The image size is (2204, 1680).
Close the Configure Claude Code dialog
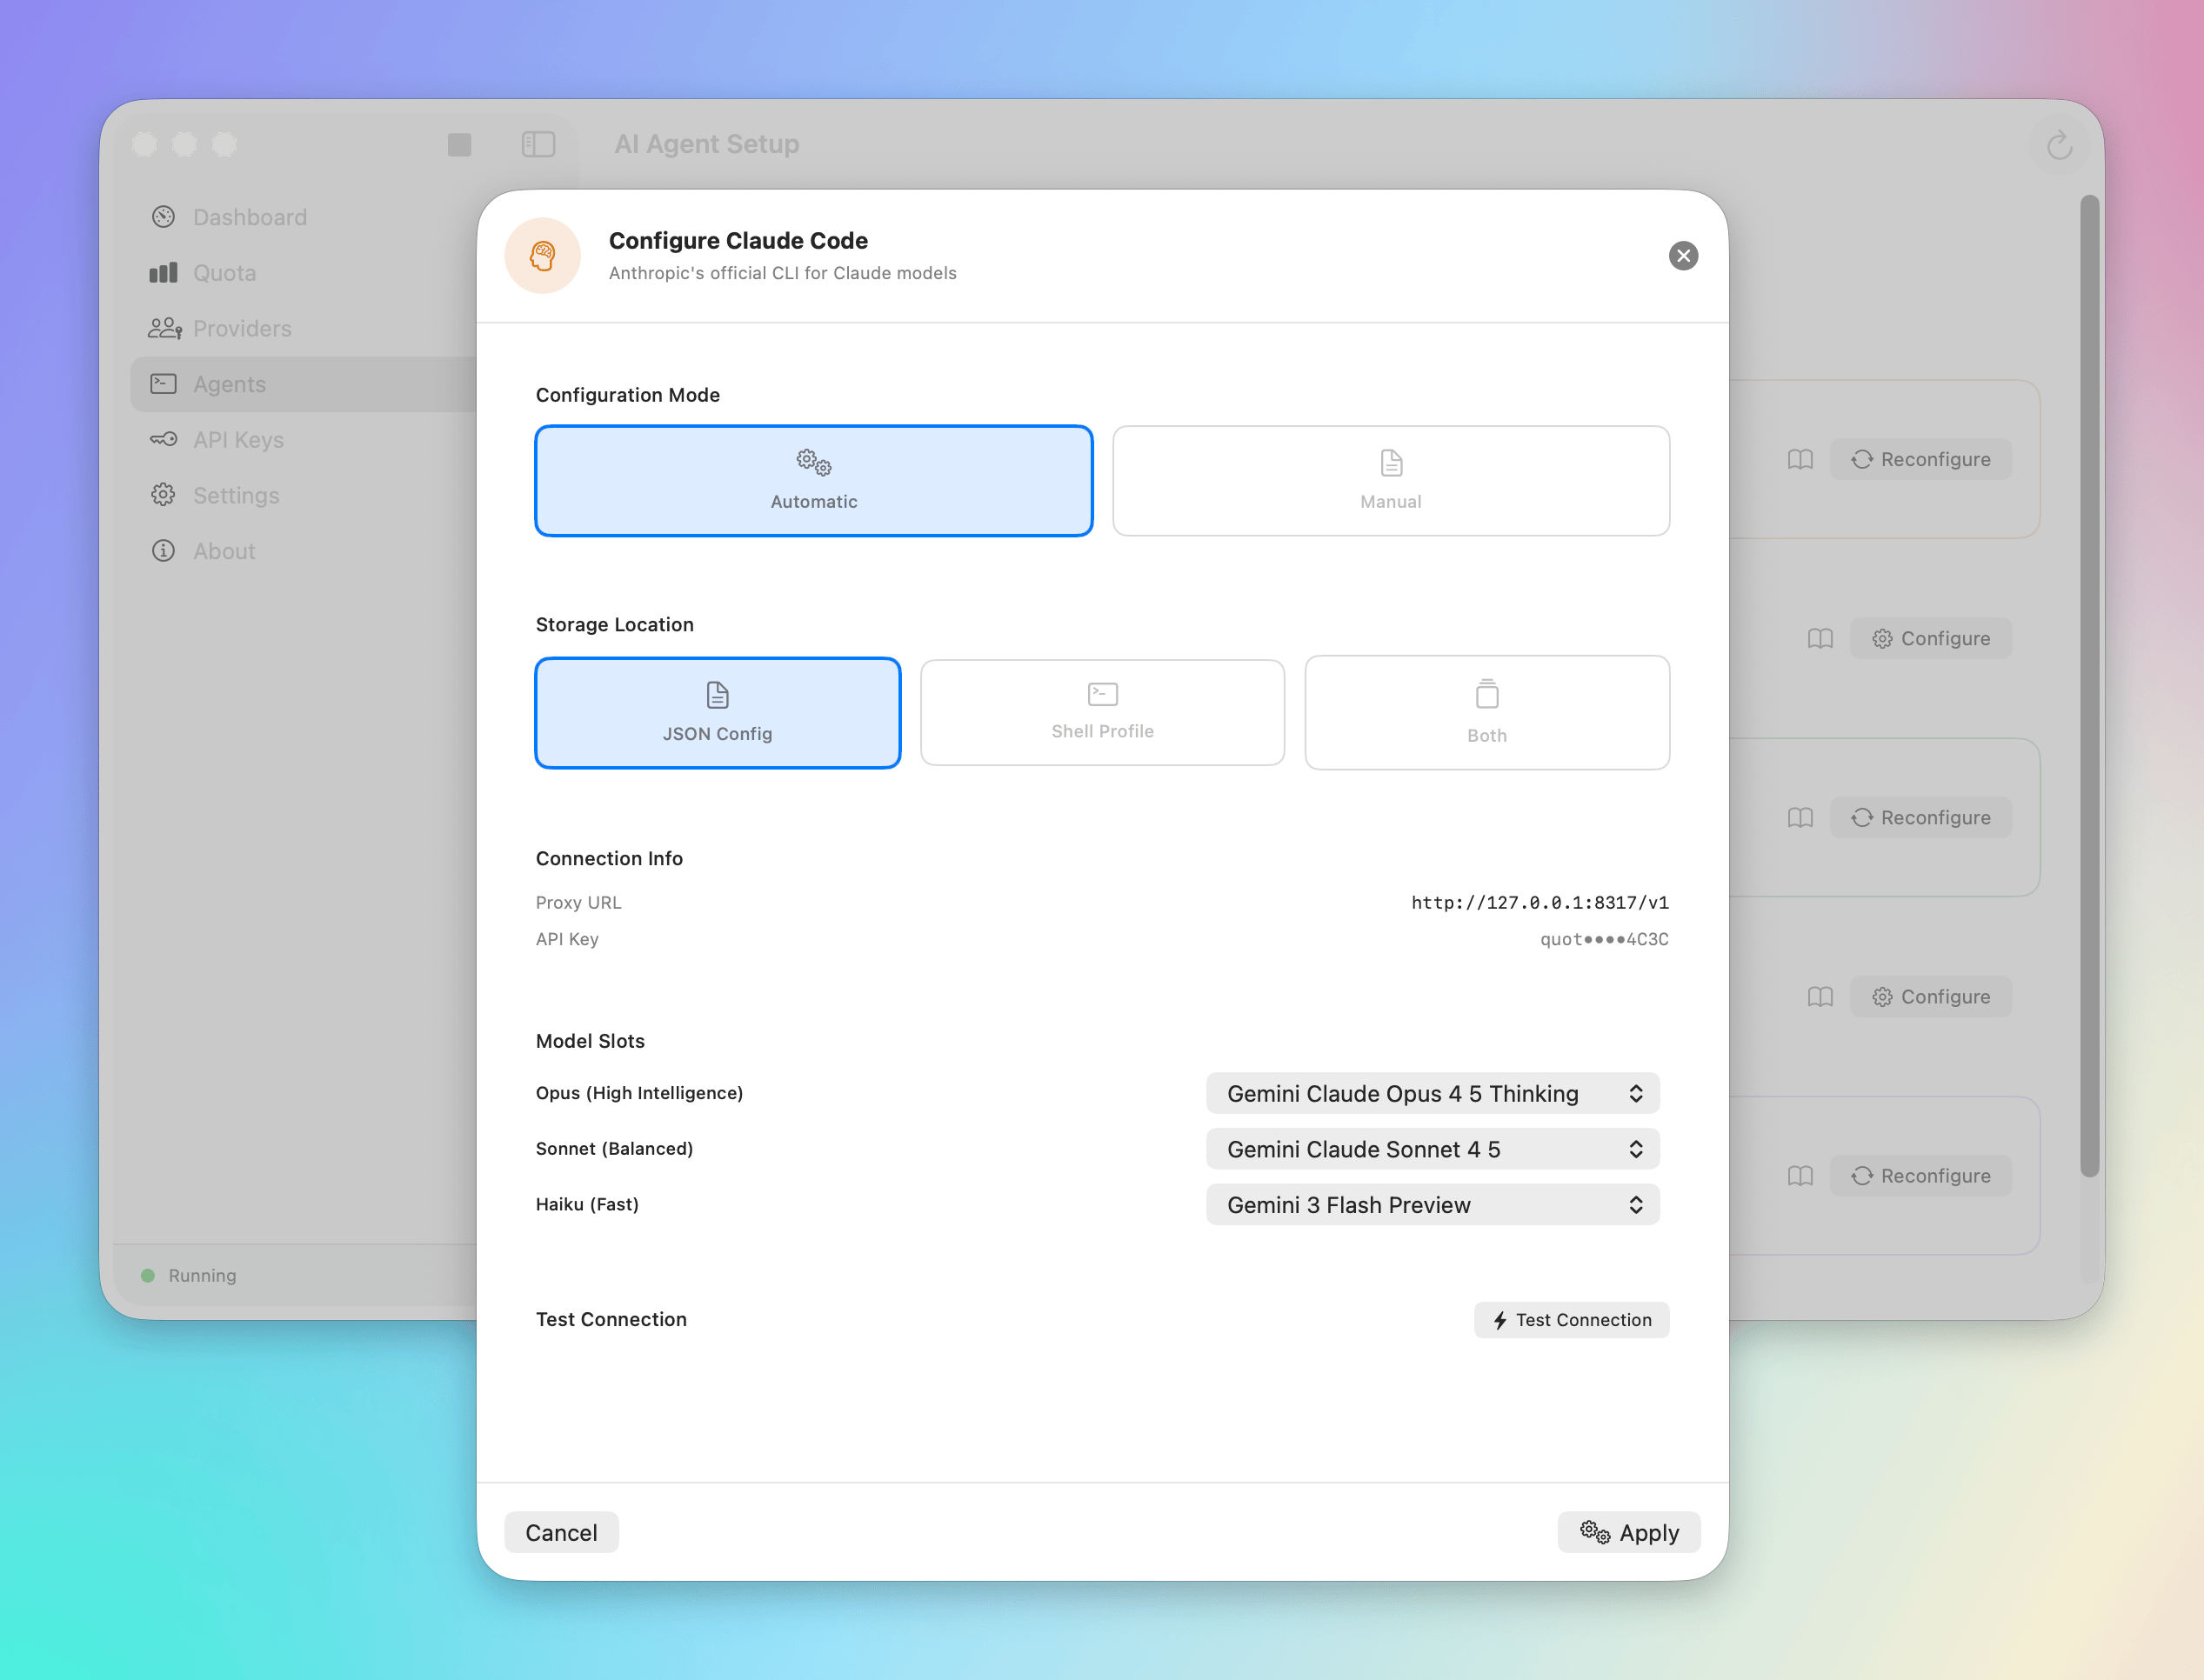pos(1683,256)
